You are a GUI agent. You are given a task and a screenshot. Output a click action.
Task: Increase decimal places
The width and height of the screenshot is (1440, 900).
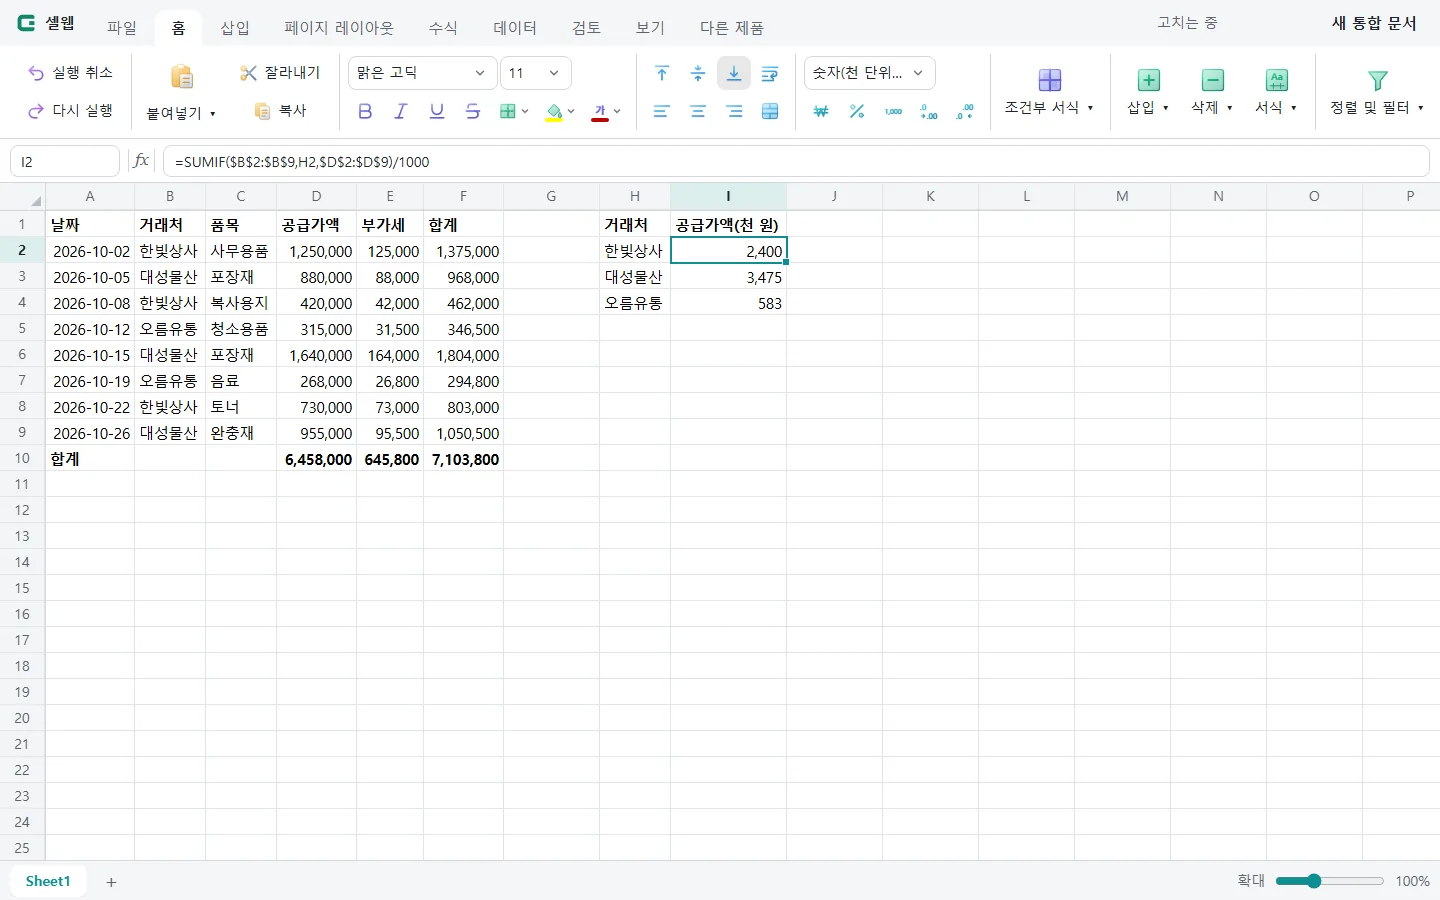(x=929, y=112)
